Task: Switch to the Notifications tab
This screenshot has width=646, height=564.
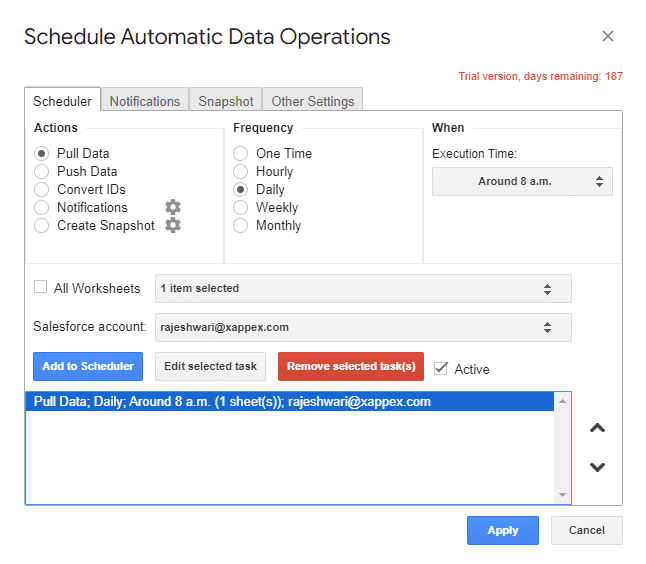Action: [145, 101]
